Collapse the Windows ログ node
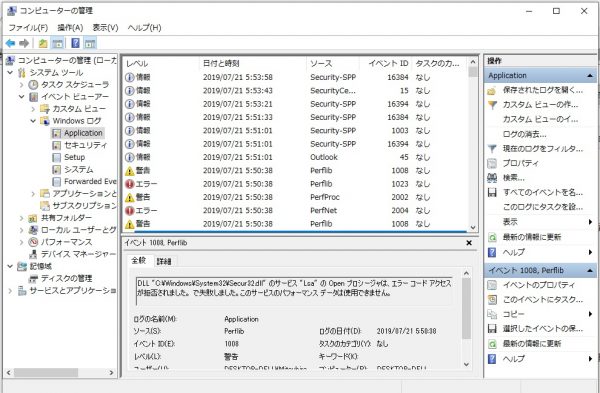 click(33, 121)
